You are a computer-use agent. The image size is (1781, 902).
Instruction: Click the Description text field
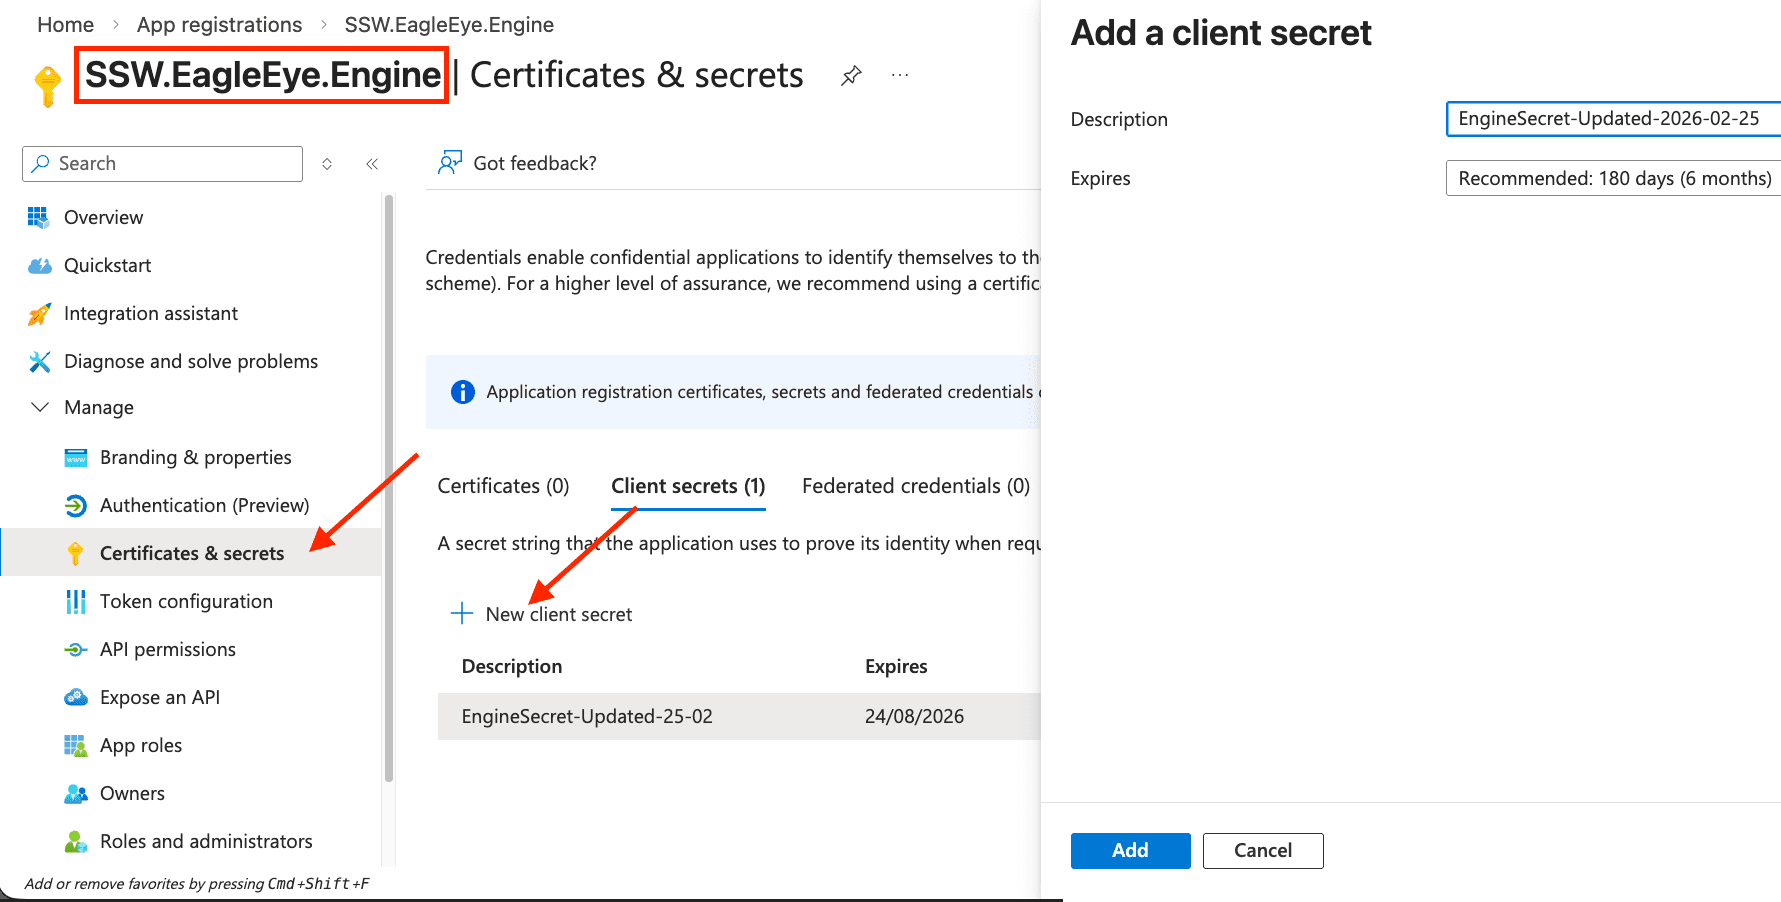click(x=1612, y=119)
